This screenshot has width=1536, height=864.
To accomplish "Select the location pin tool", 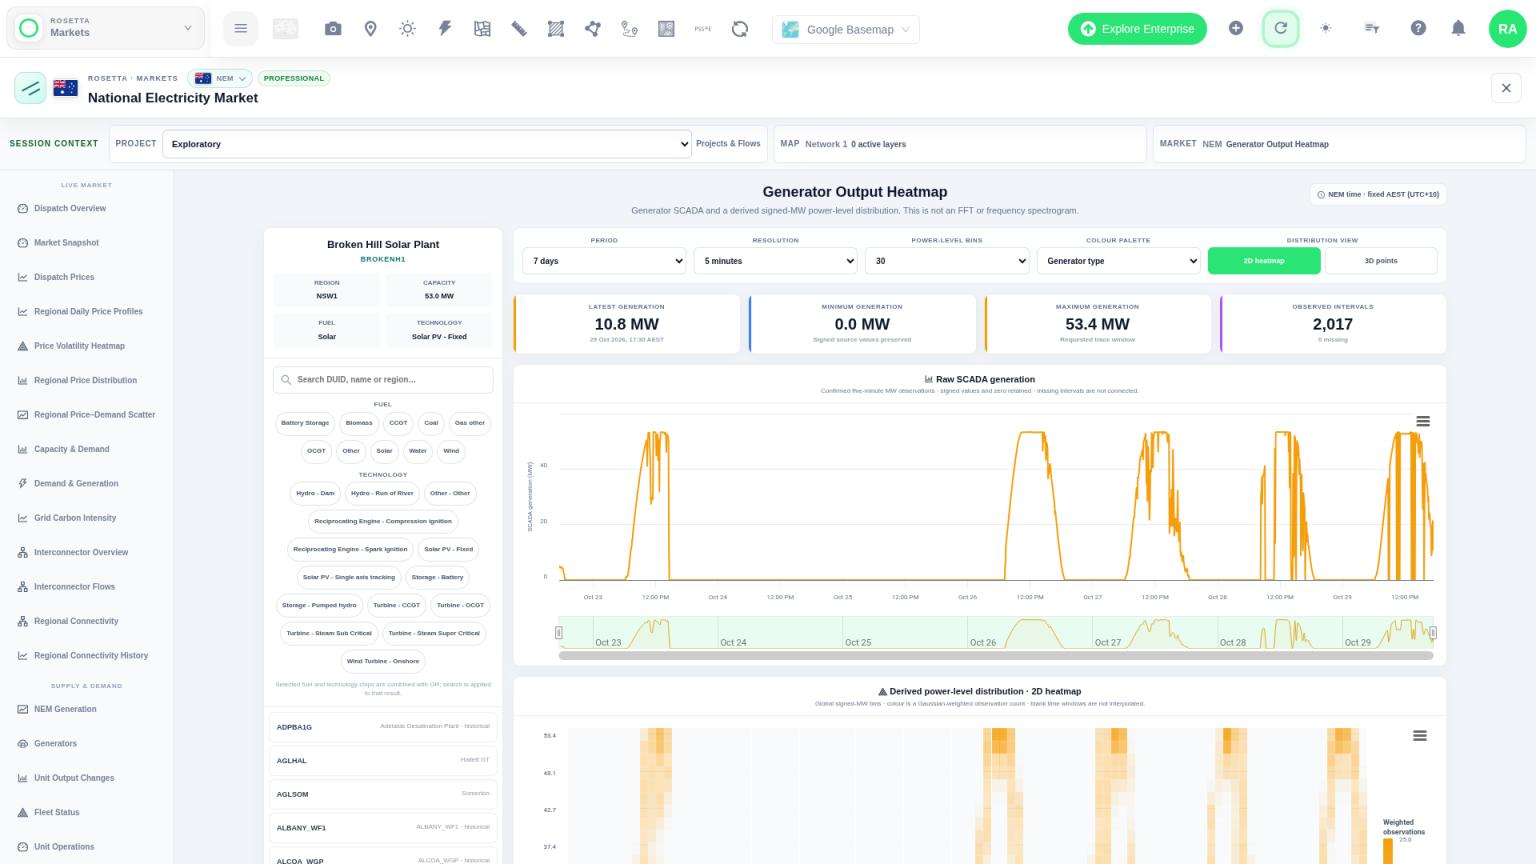I will pos(370,29).
